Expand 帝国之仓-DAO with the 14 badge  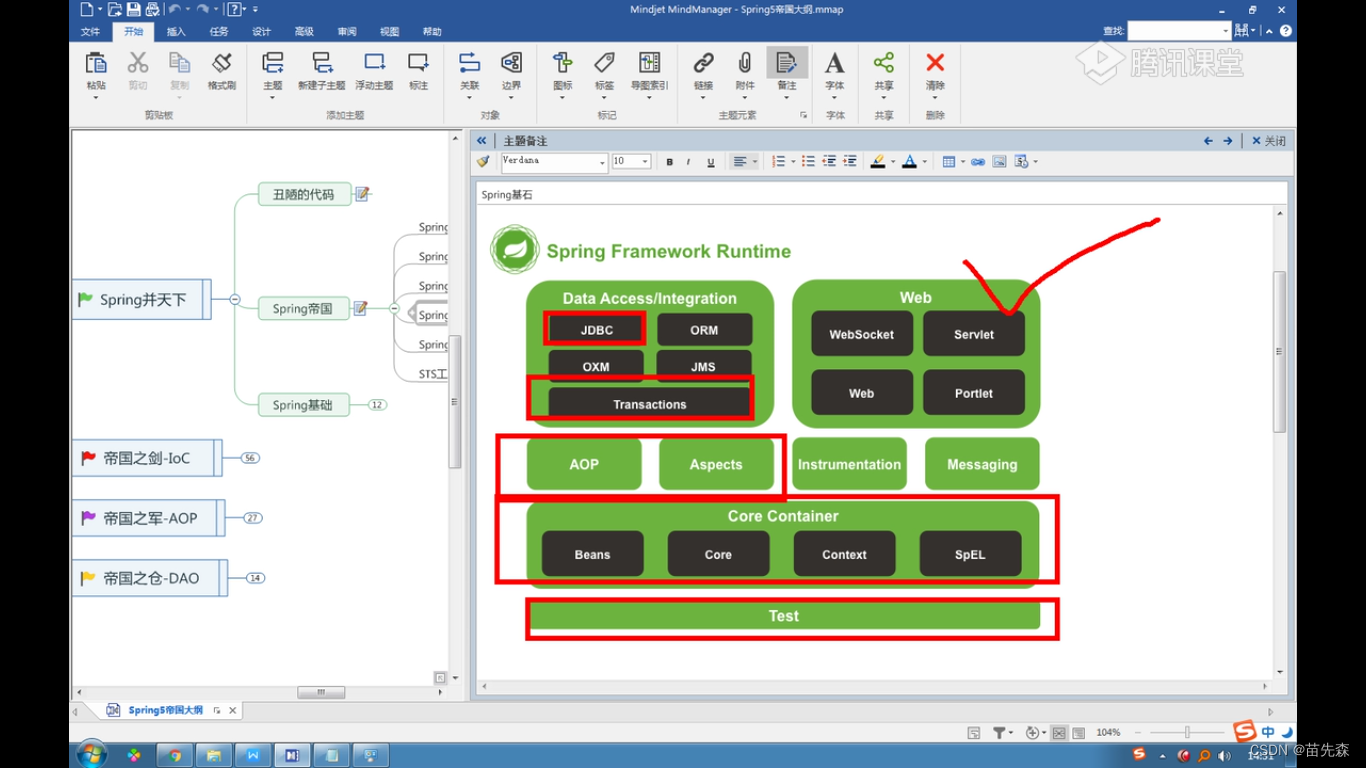point(255,578)
